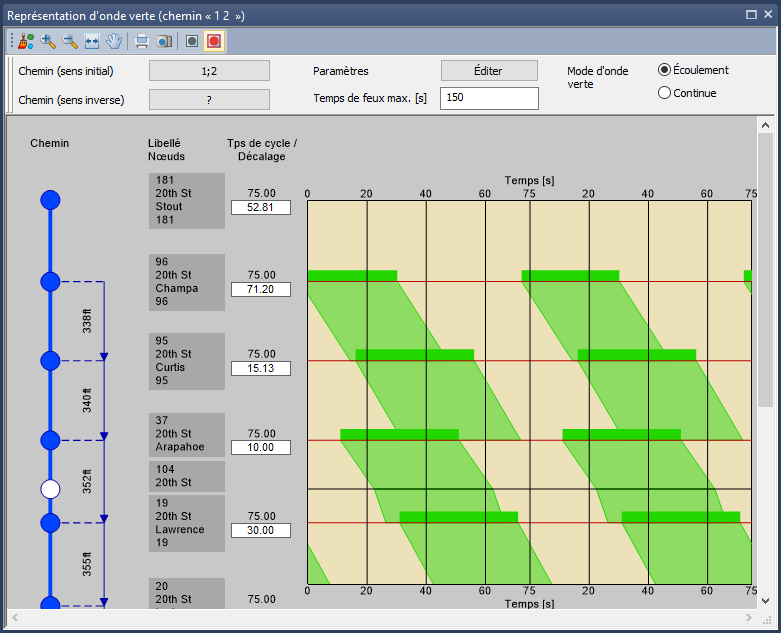
Task: Click the Éditer parameters button
Action: (x=489, y=71)
